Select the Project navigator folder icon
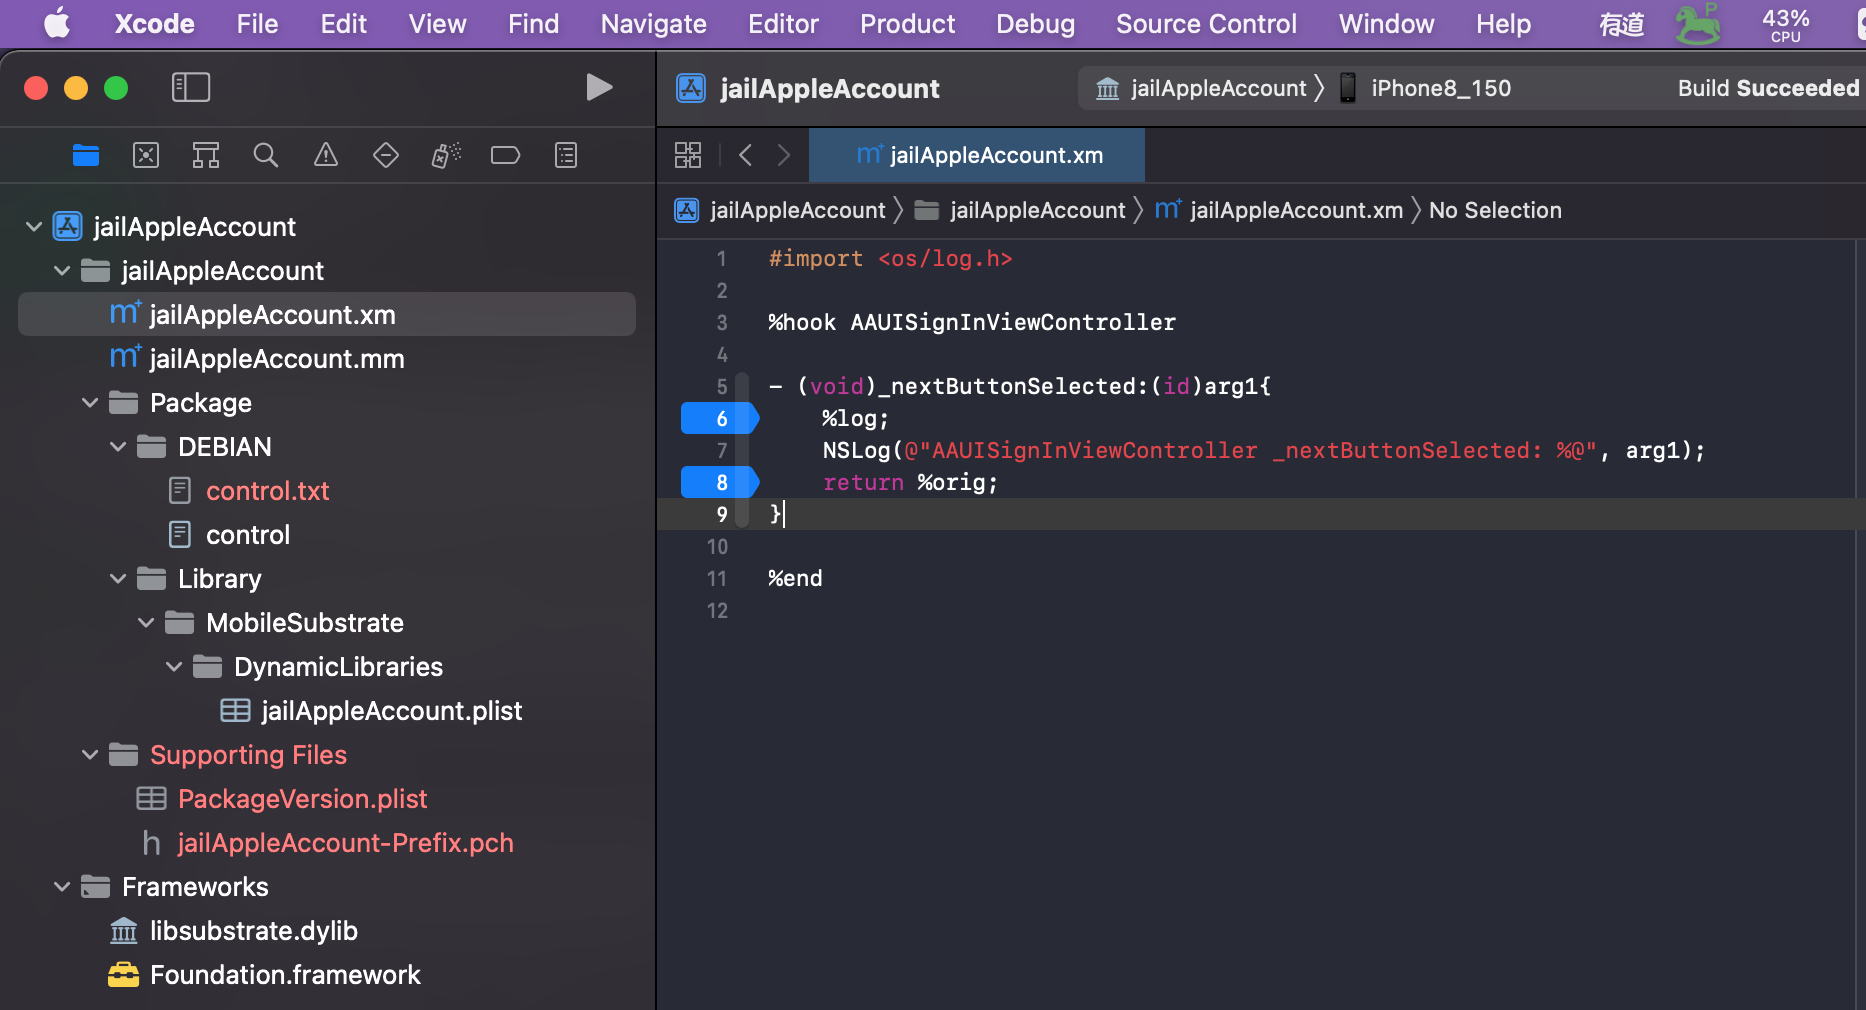 pos(86,155)
